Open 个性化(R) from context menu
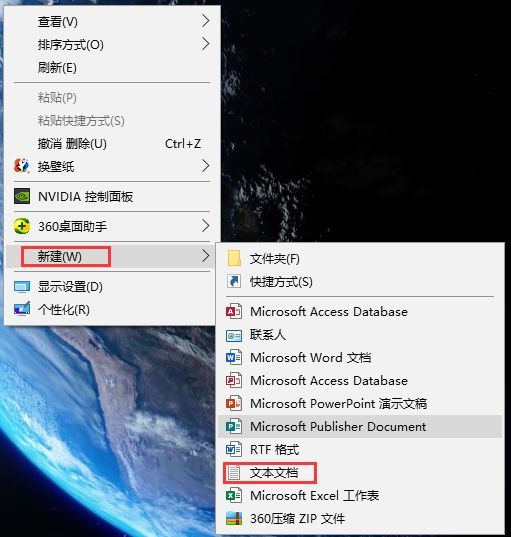The image size is (511, 537). click(x=112, y=310)
